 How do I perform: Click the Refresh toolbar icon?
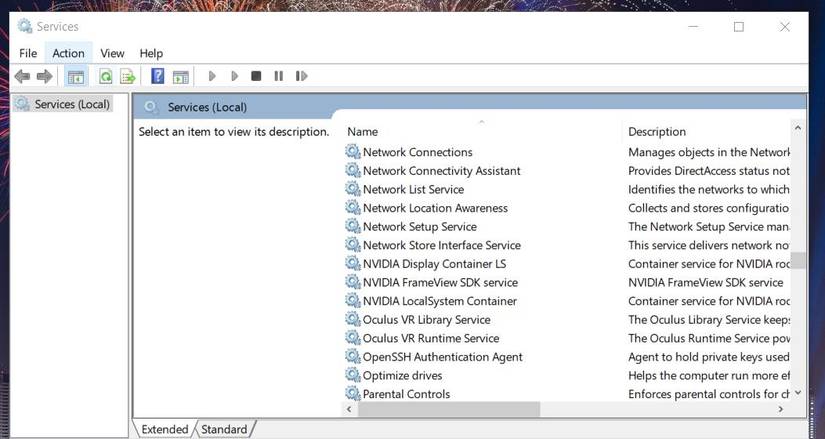point(106,77)
